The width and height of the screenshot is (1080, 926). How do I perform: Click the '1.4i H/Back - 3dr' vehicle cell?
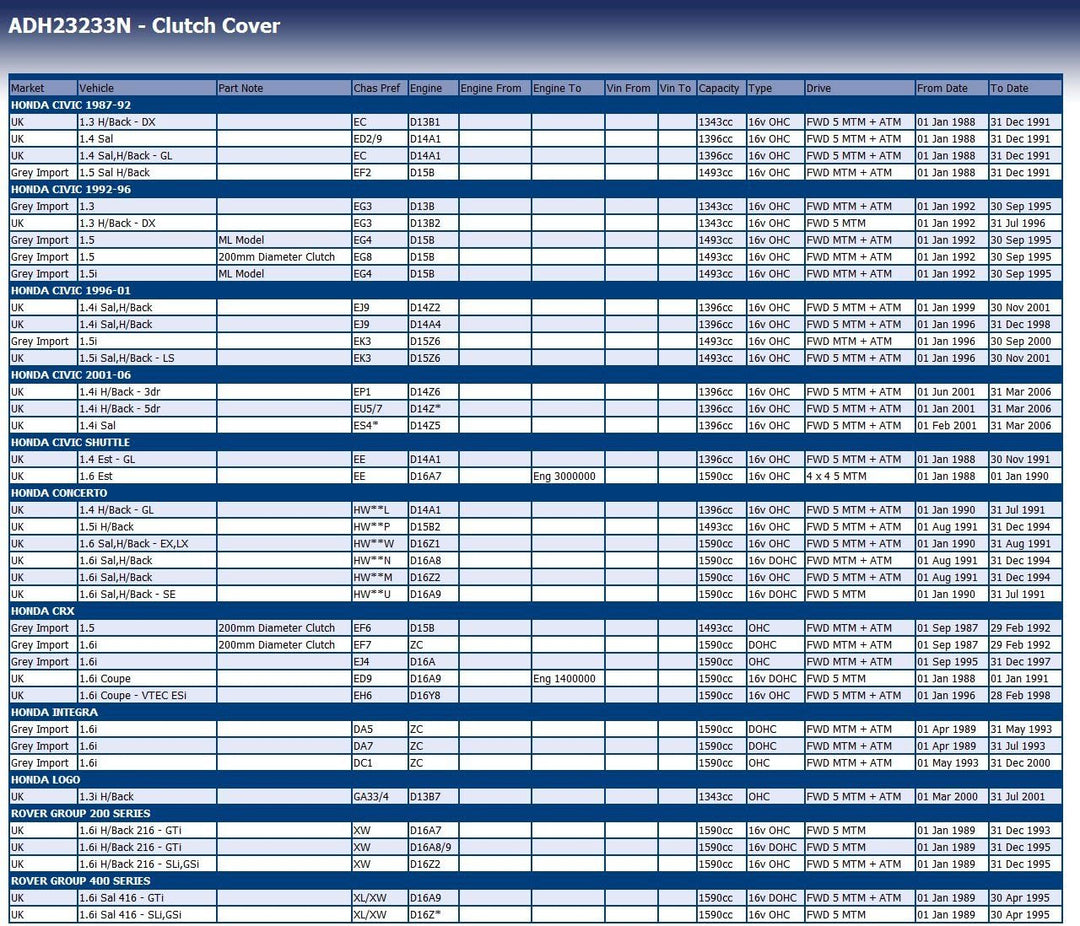(x=147, y=392)
